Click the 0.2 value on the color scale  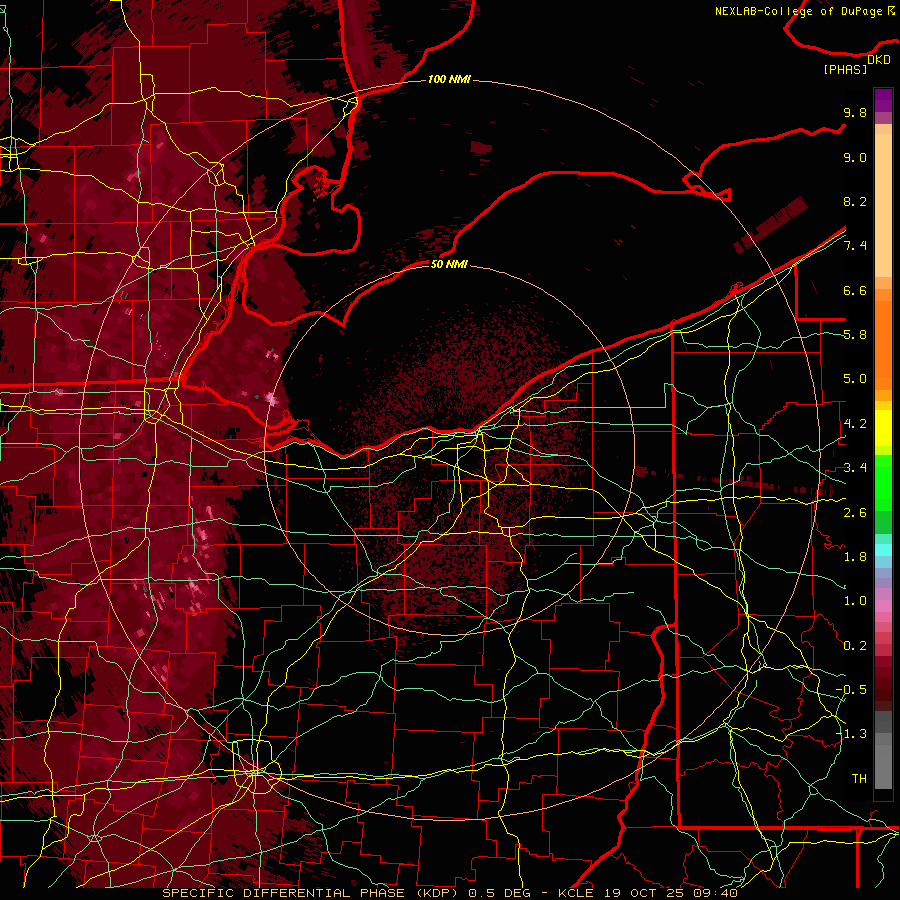click(855, 646)
